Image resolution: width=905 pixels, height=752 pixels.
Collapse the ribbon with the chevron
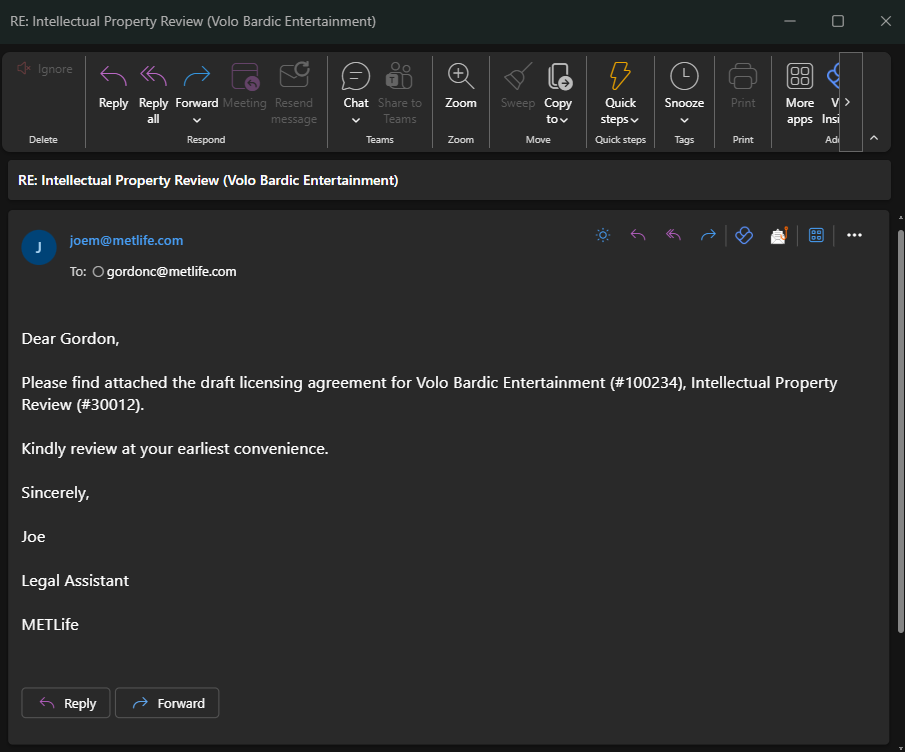coord(874,138)
